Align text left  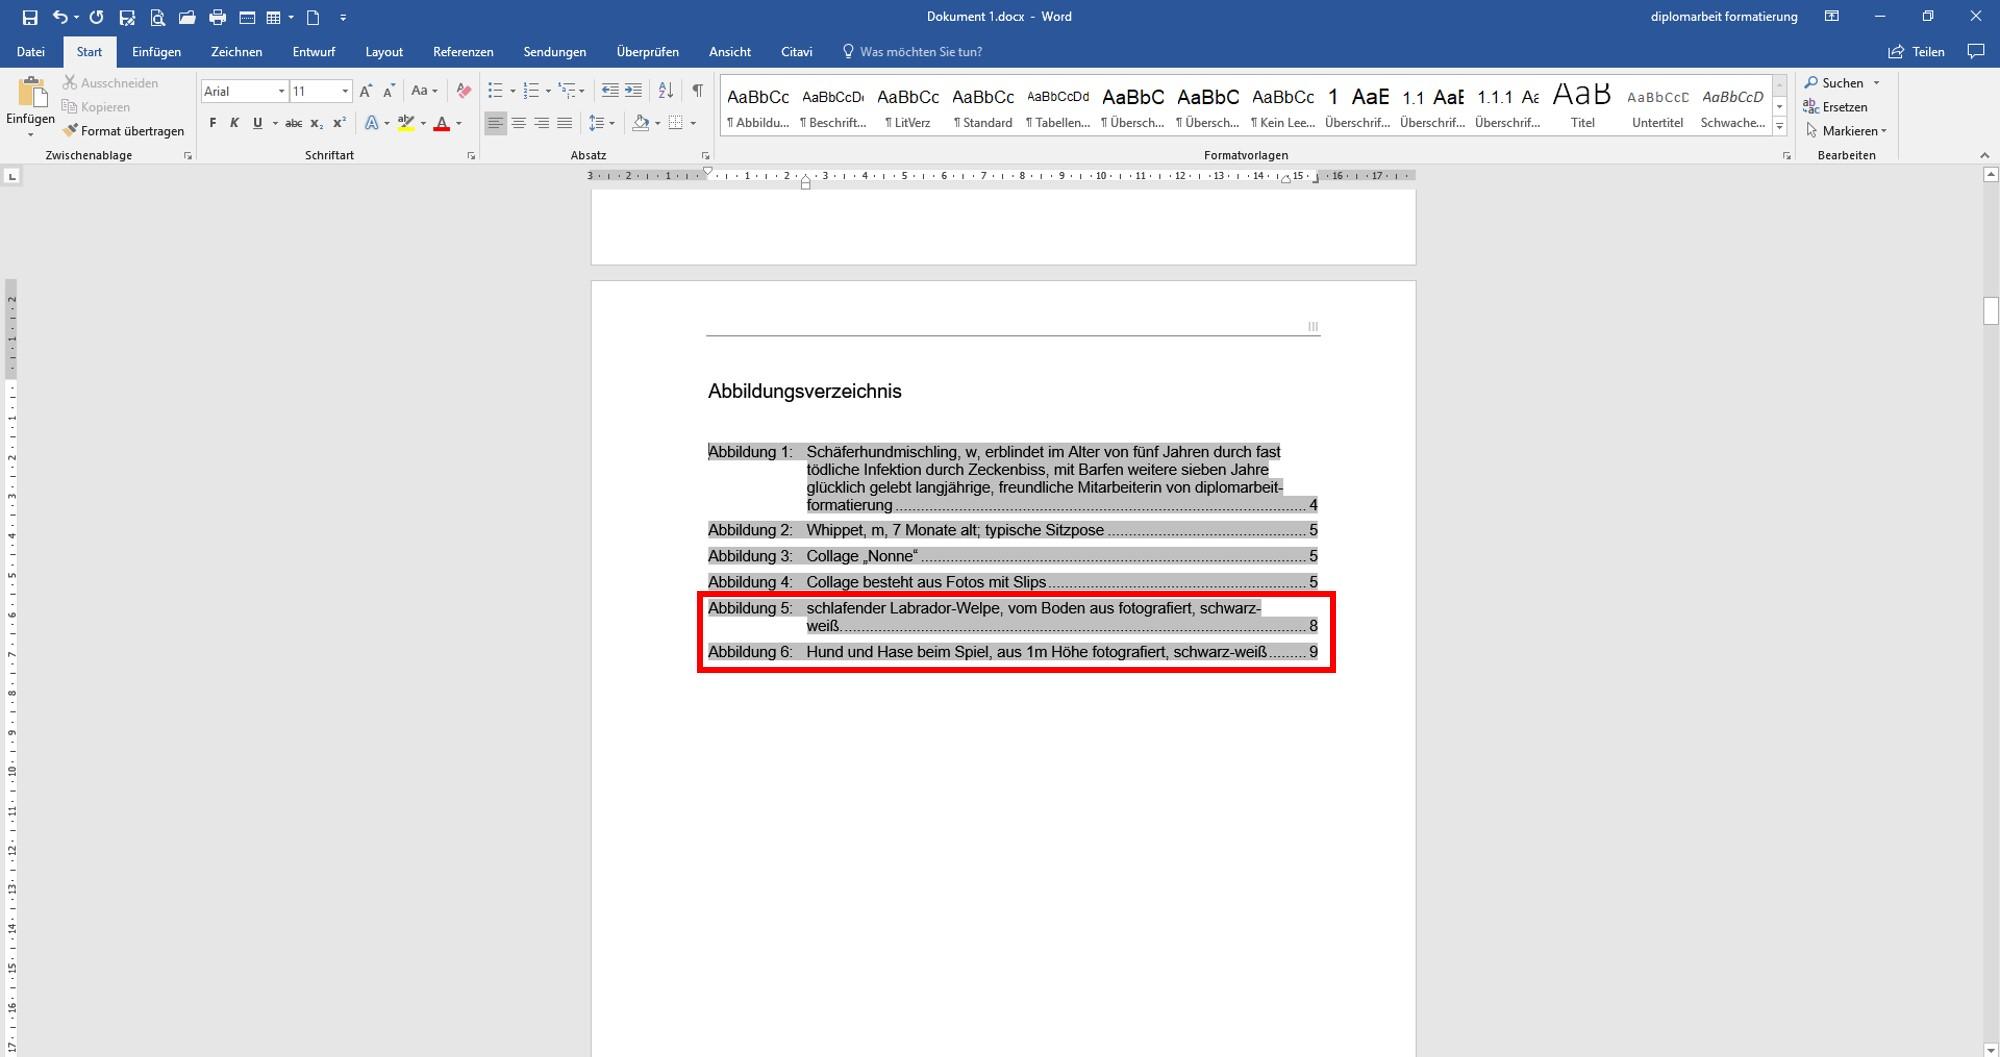495,123
